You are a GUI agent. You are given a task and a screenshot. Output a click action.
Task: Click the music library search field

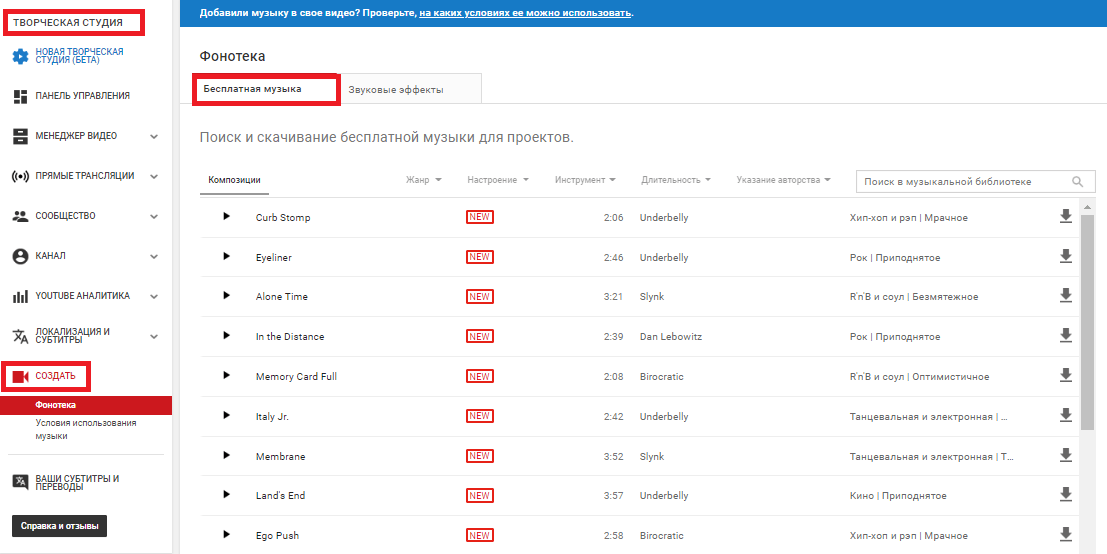pyautogui.click(x=960, y=182)
